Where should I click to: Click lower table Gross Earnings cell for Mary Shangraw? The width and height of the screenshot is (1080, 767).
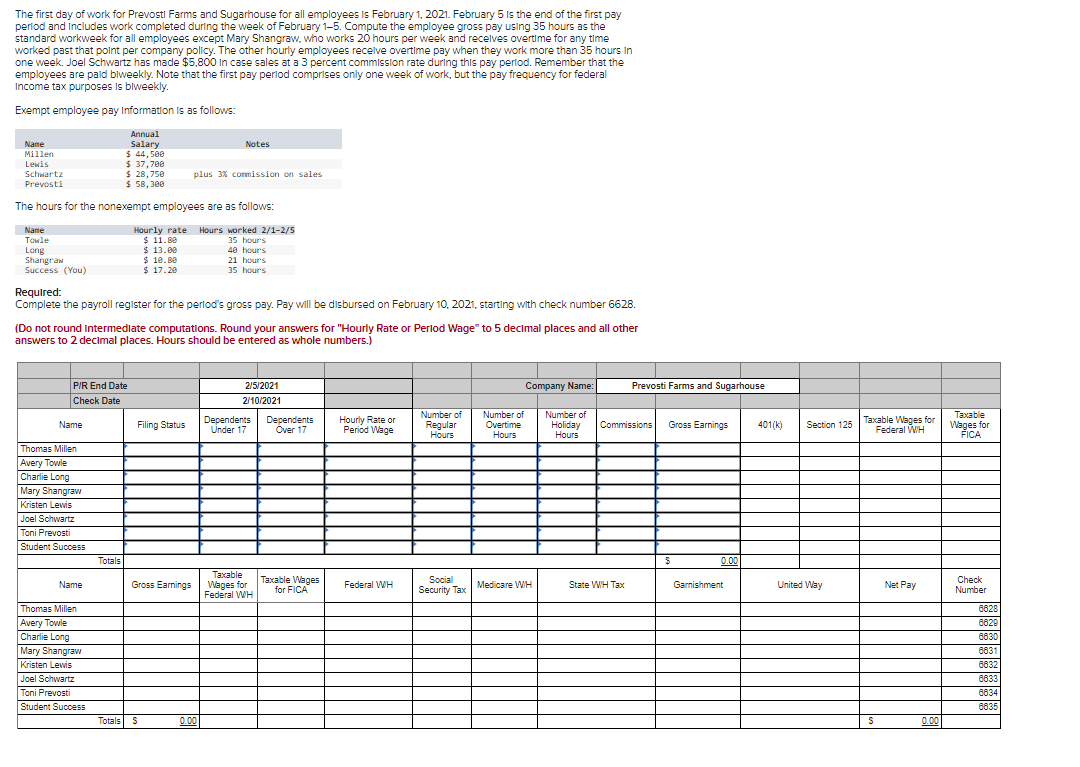pyautogui.click(x=162, y=651)
